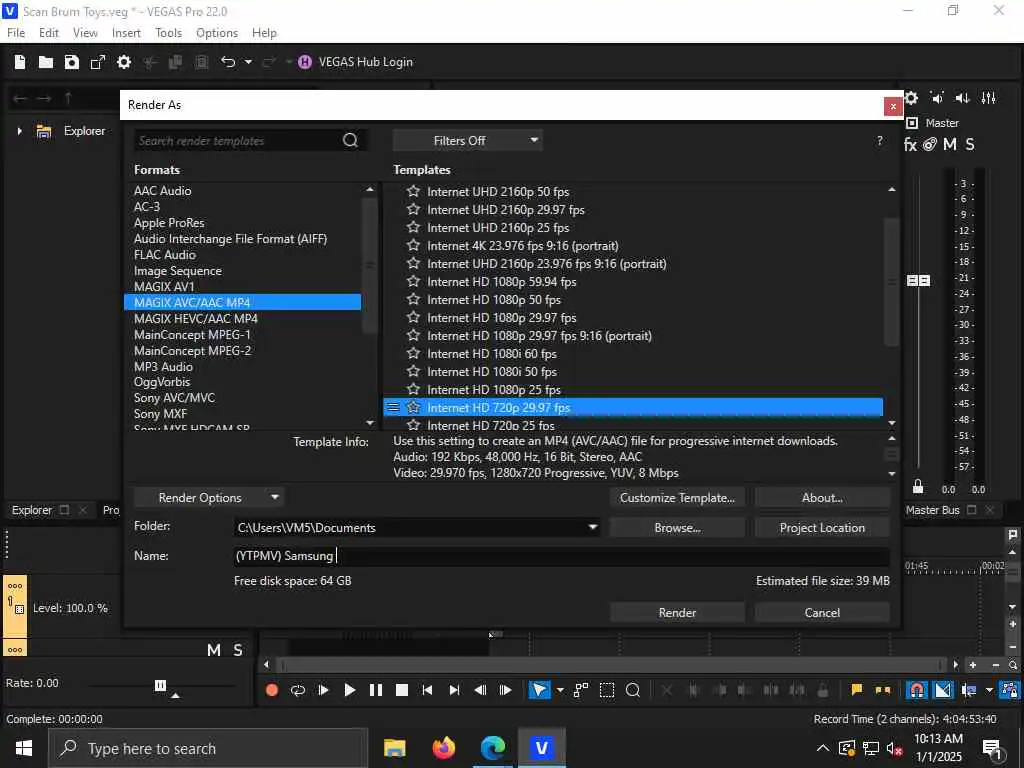1024x768 pixels.
Task: Expand the Explorer tree node arrow
Action: (20, 131)
